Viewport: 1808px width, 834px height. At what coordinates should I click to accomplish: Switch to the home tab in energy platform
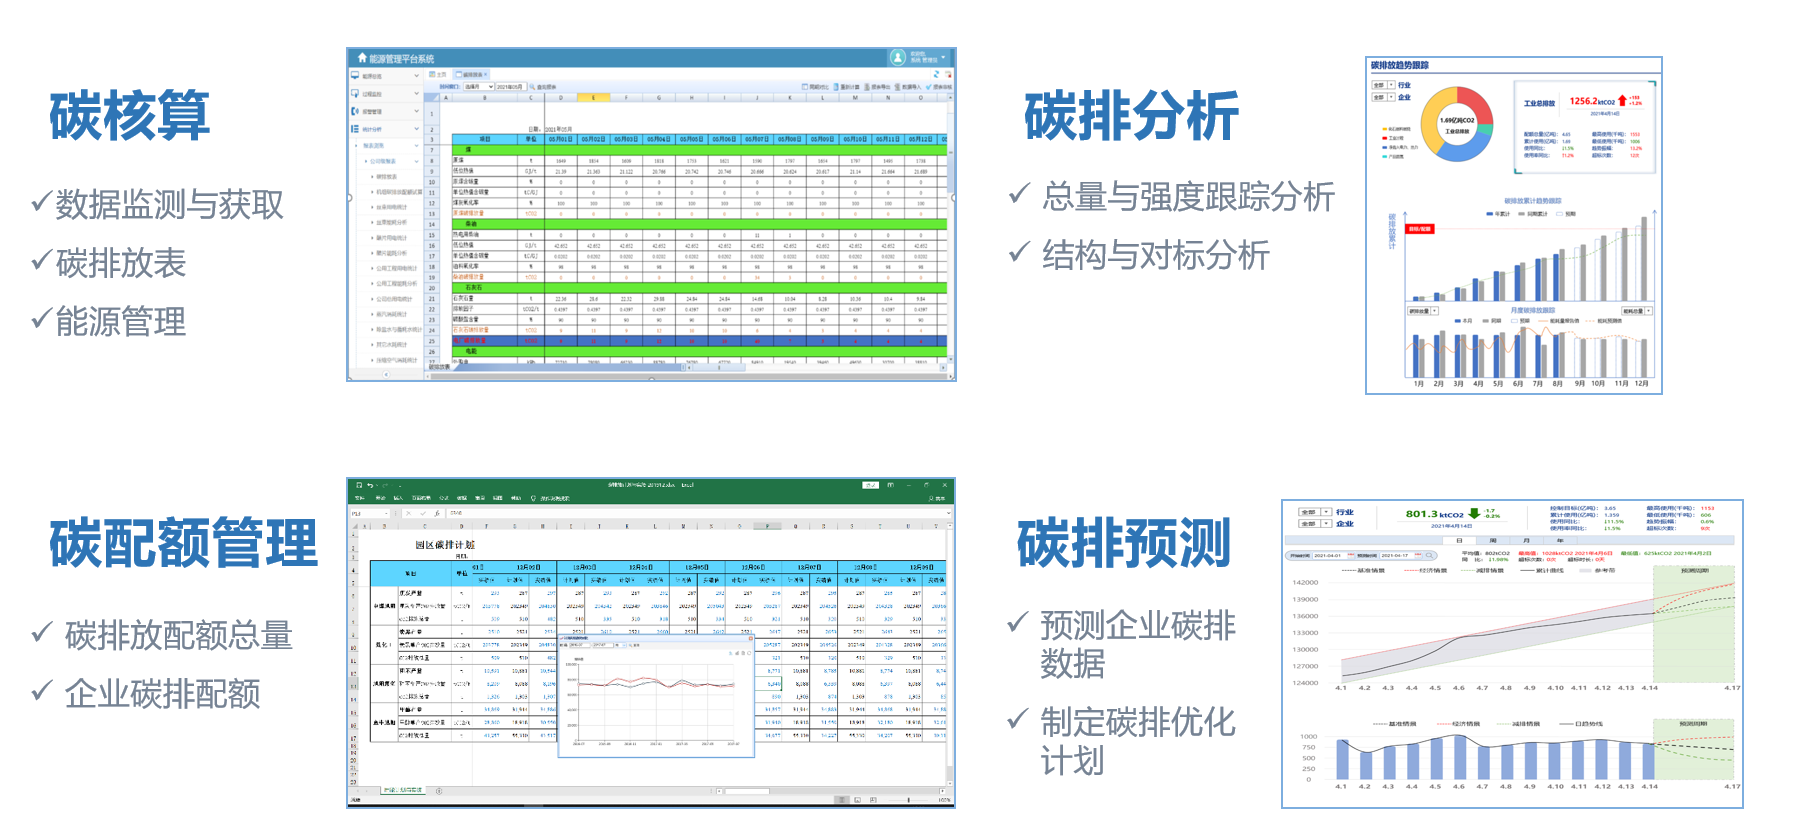(438, 75)
